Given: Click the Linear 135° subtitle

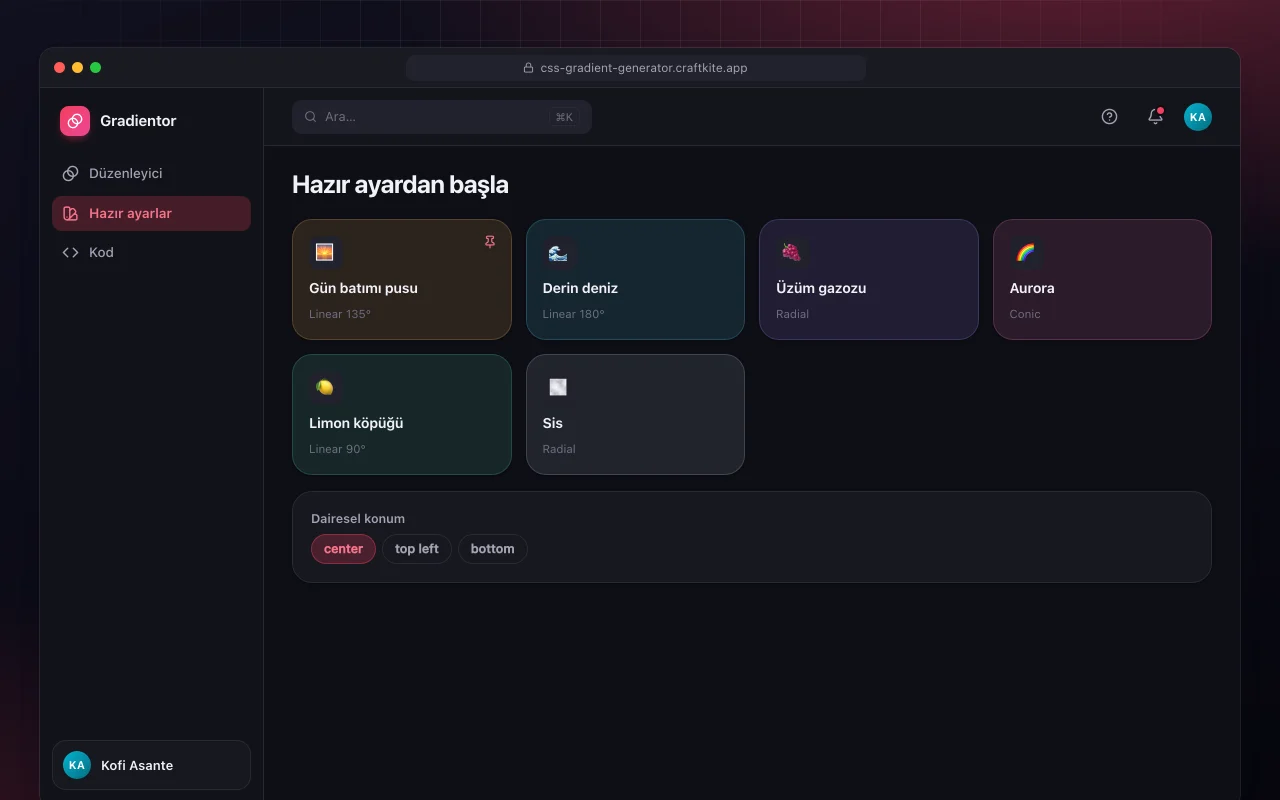Looking at the screenshot, I should tap(340, 314).
